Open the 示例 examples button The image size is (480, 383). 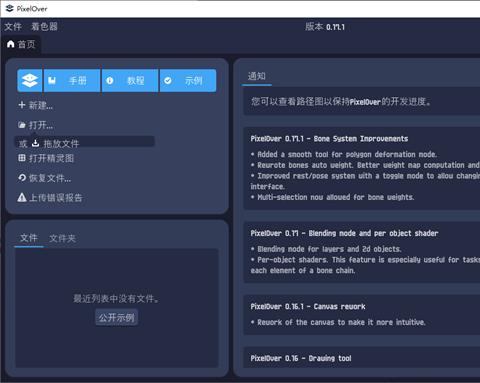coord(188,80)
